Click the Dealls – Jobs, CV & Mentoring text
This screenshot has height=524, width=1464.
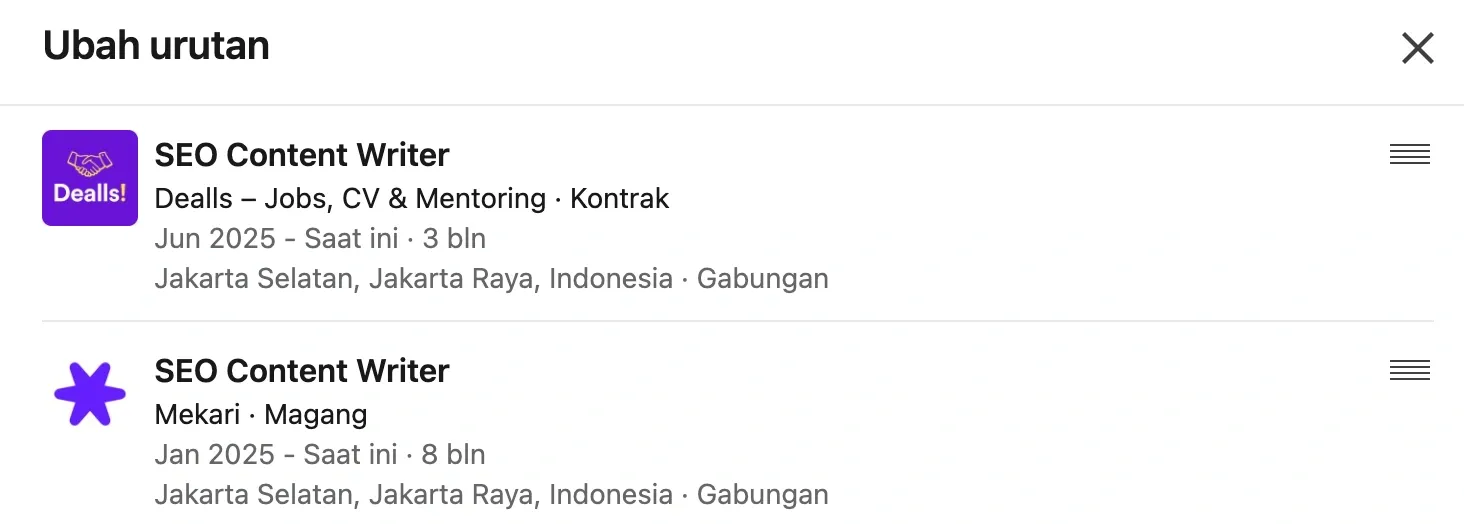(x=350, y=199)
